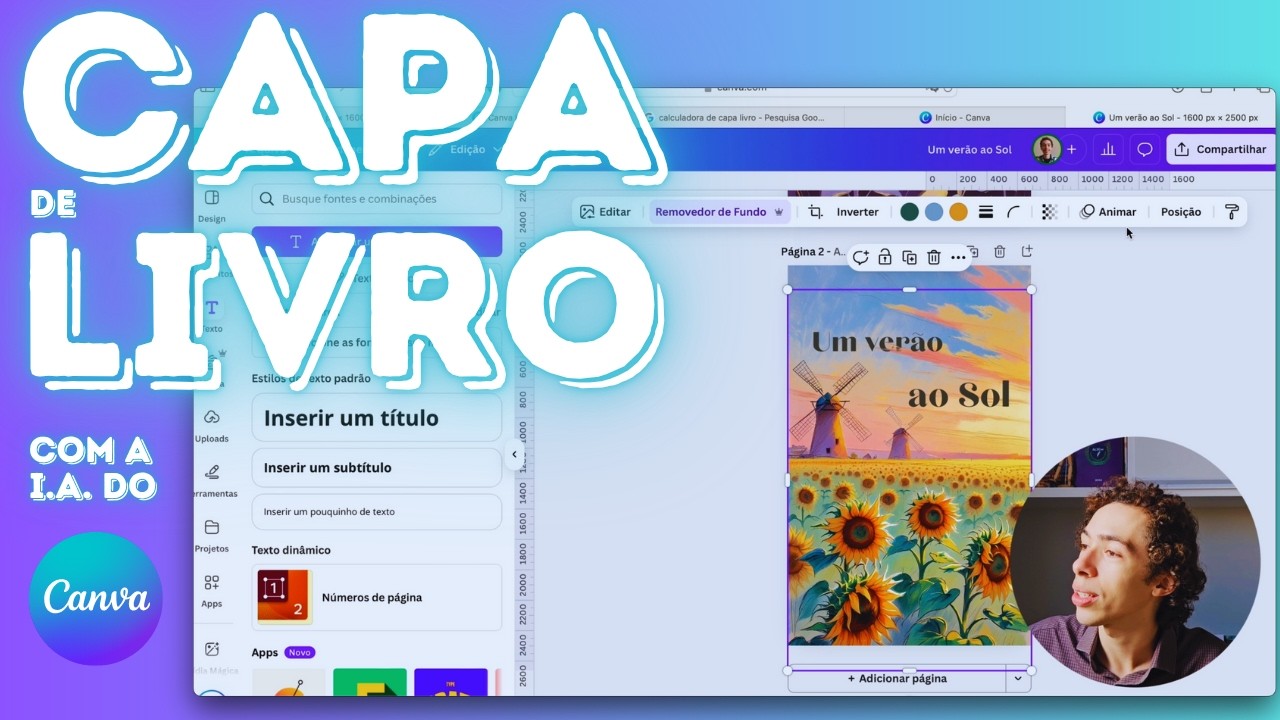Open the transparency checkerboard control
The height and width of the screenshot is (720, 1280).
tap(1049, 212)
